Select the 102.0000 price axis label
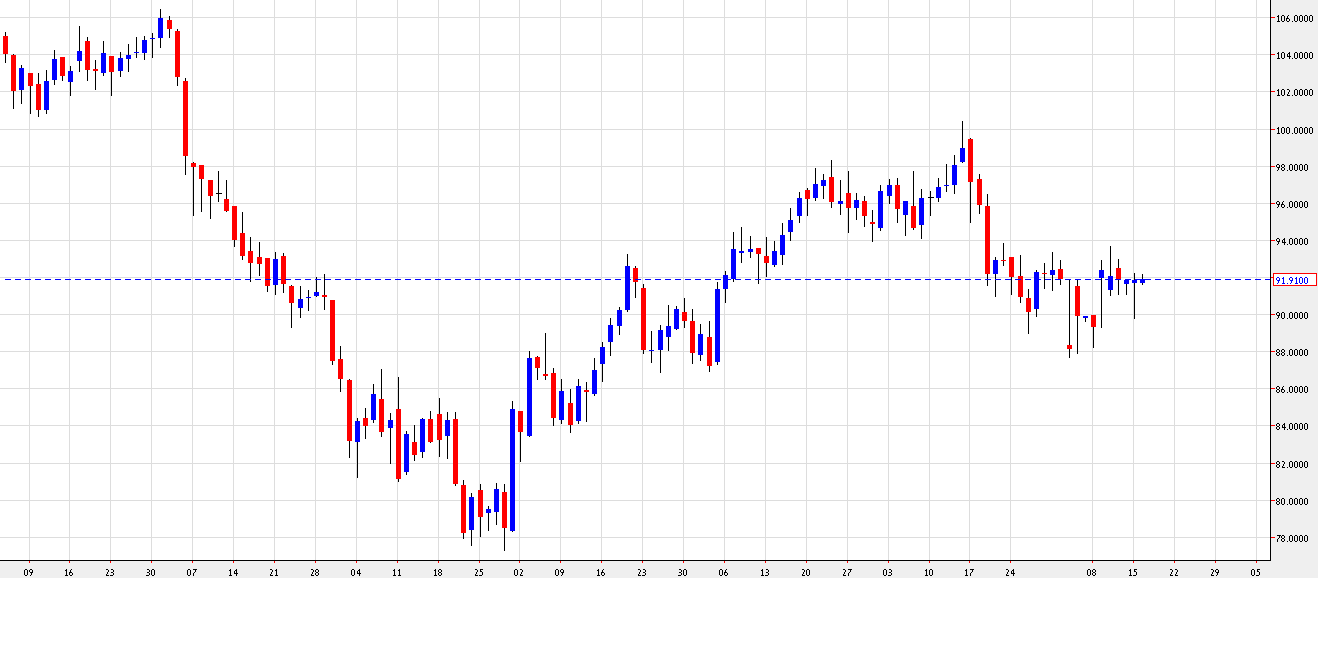 click(1294, 92)
